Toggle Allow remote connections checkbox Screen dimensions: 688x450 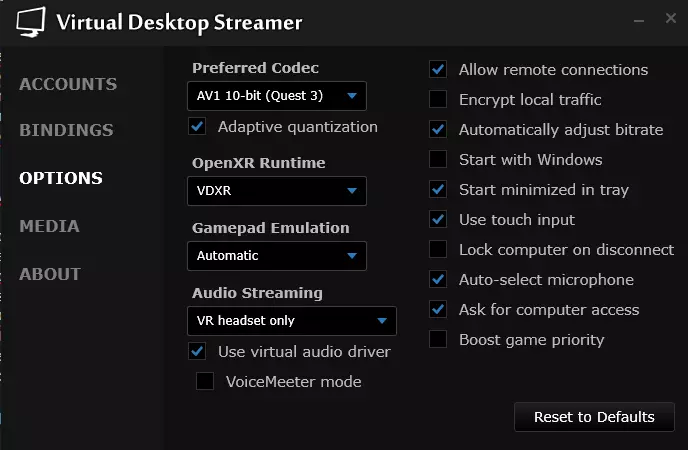point(438,69)
